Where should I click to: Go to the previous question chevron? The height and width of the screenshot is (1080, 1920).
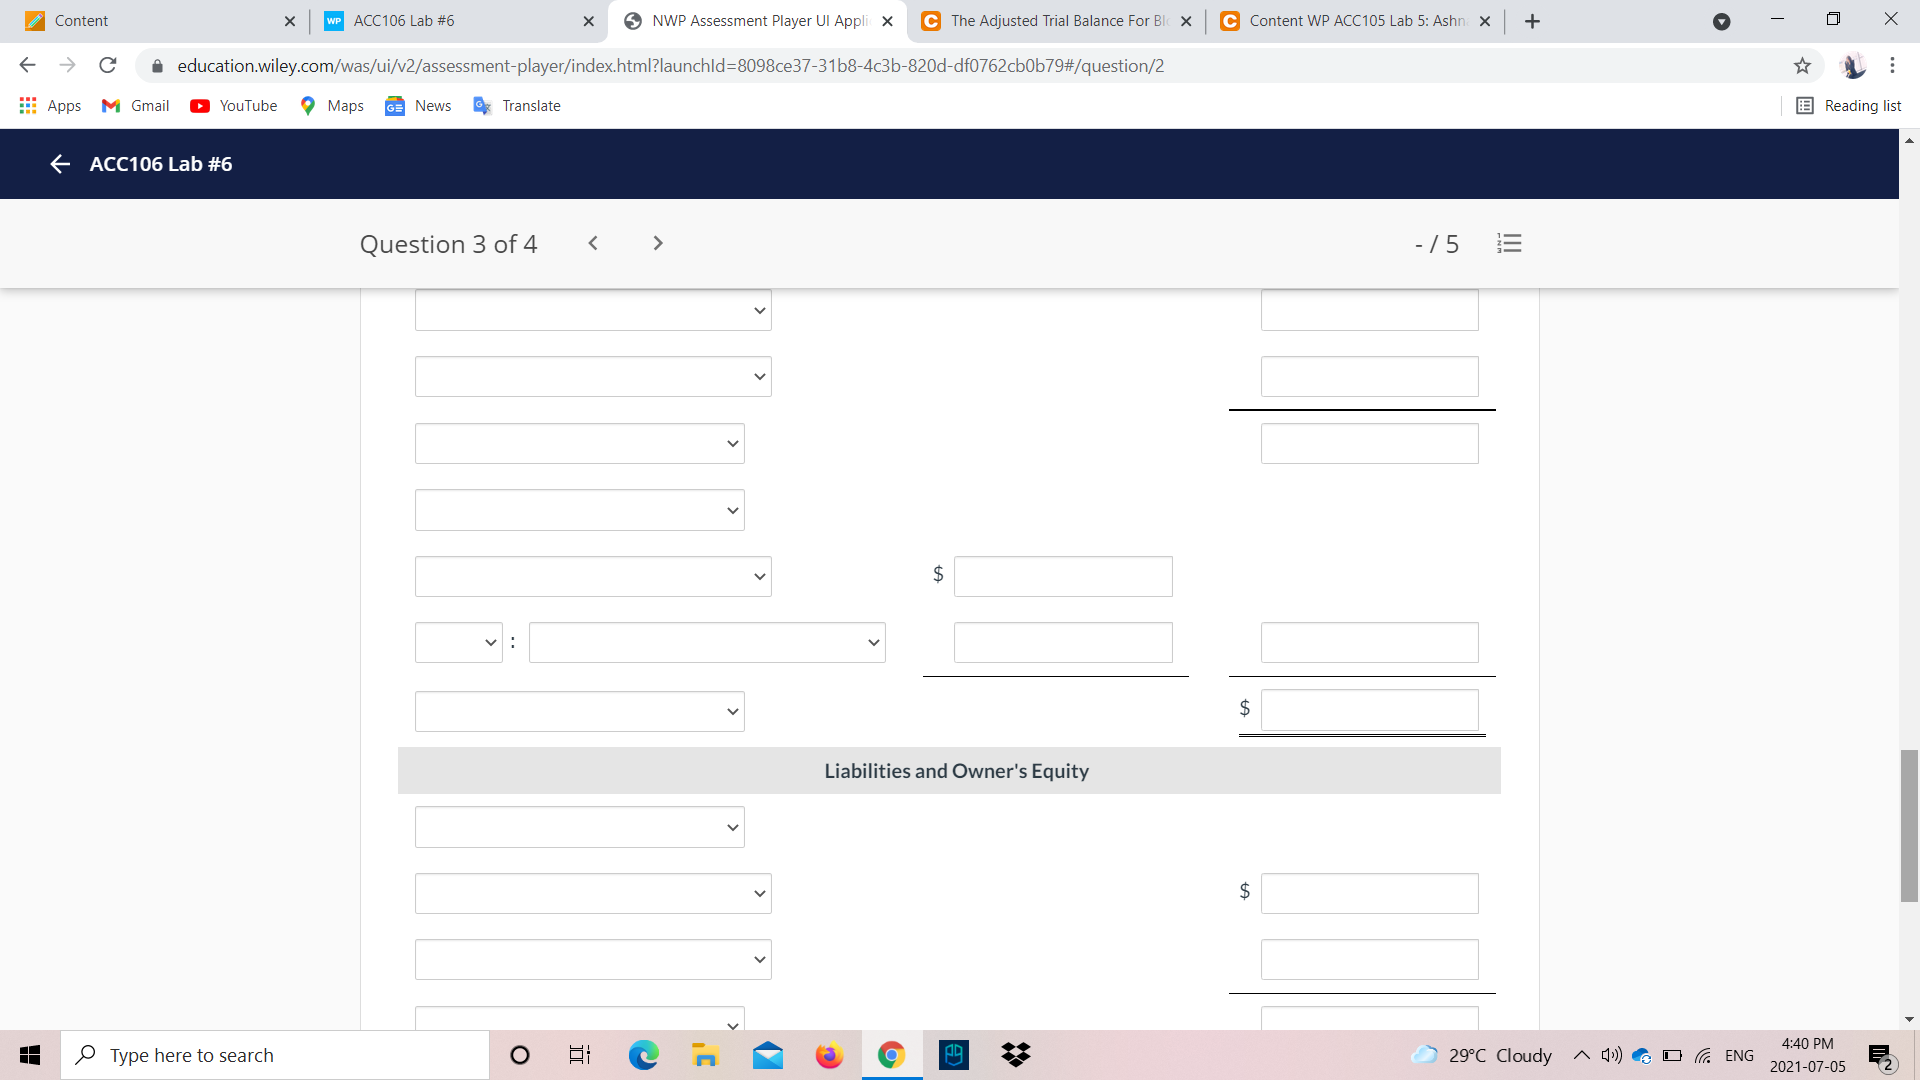[x=593, y=243]
